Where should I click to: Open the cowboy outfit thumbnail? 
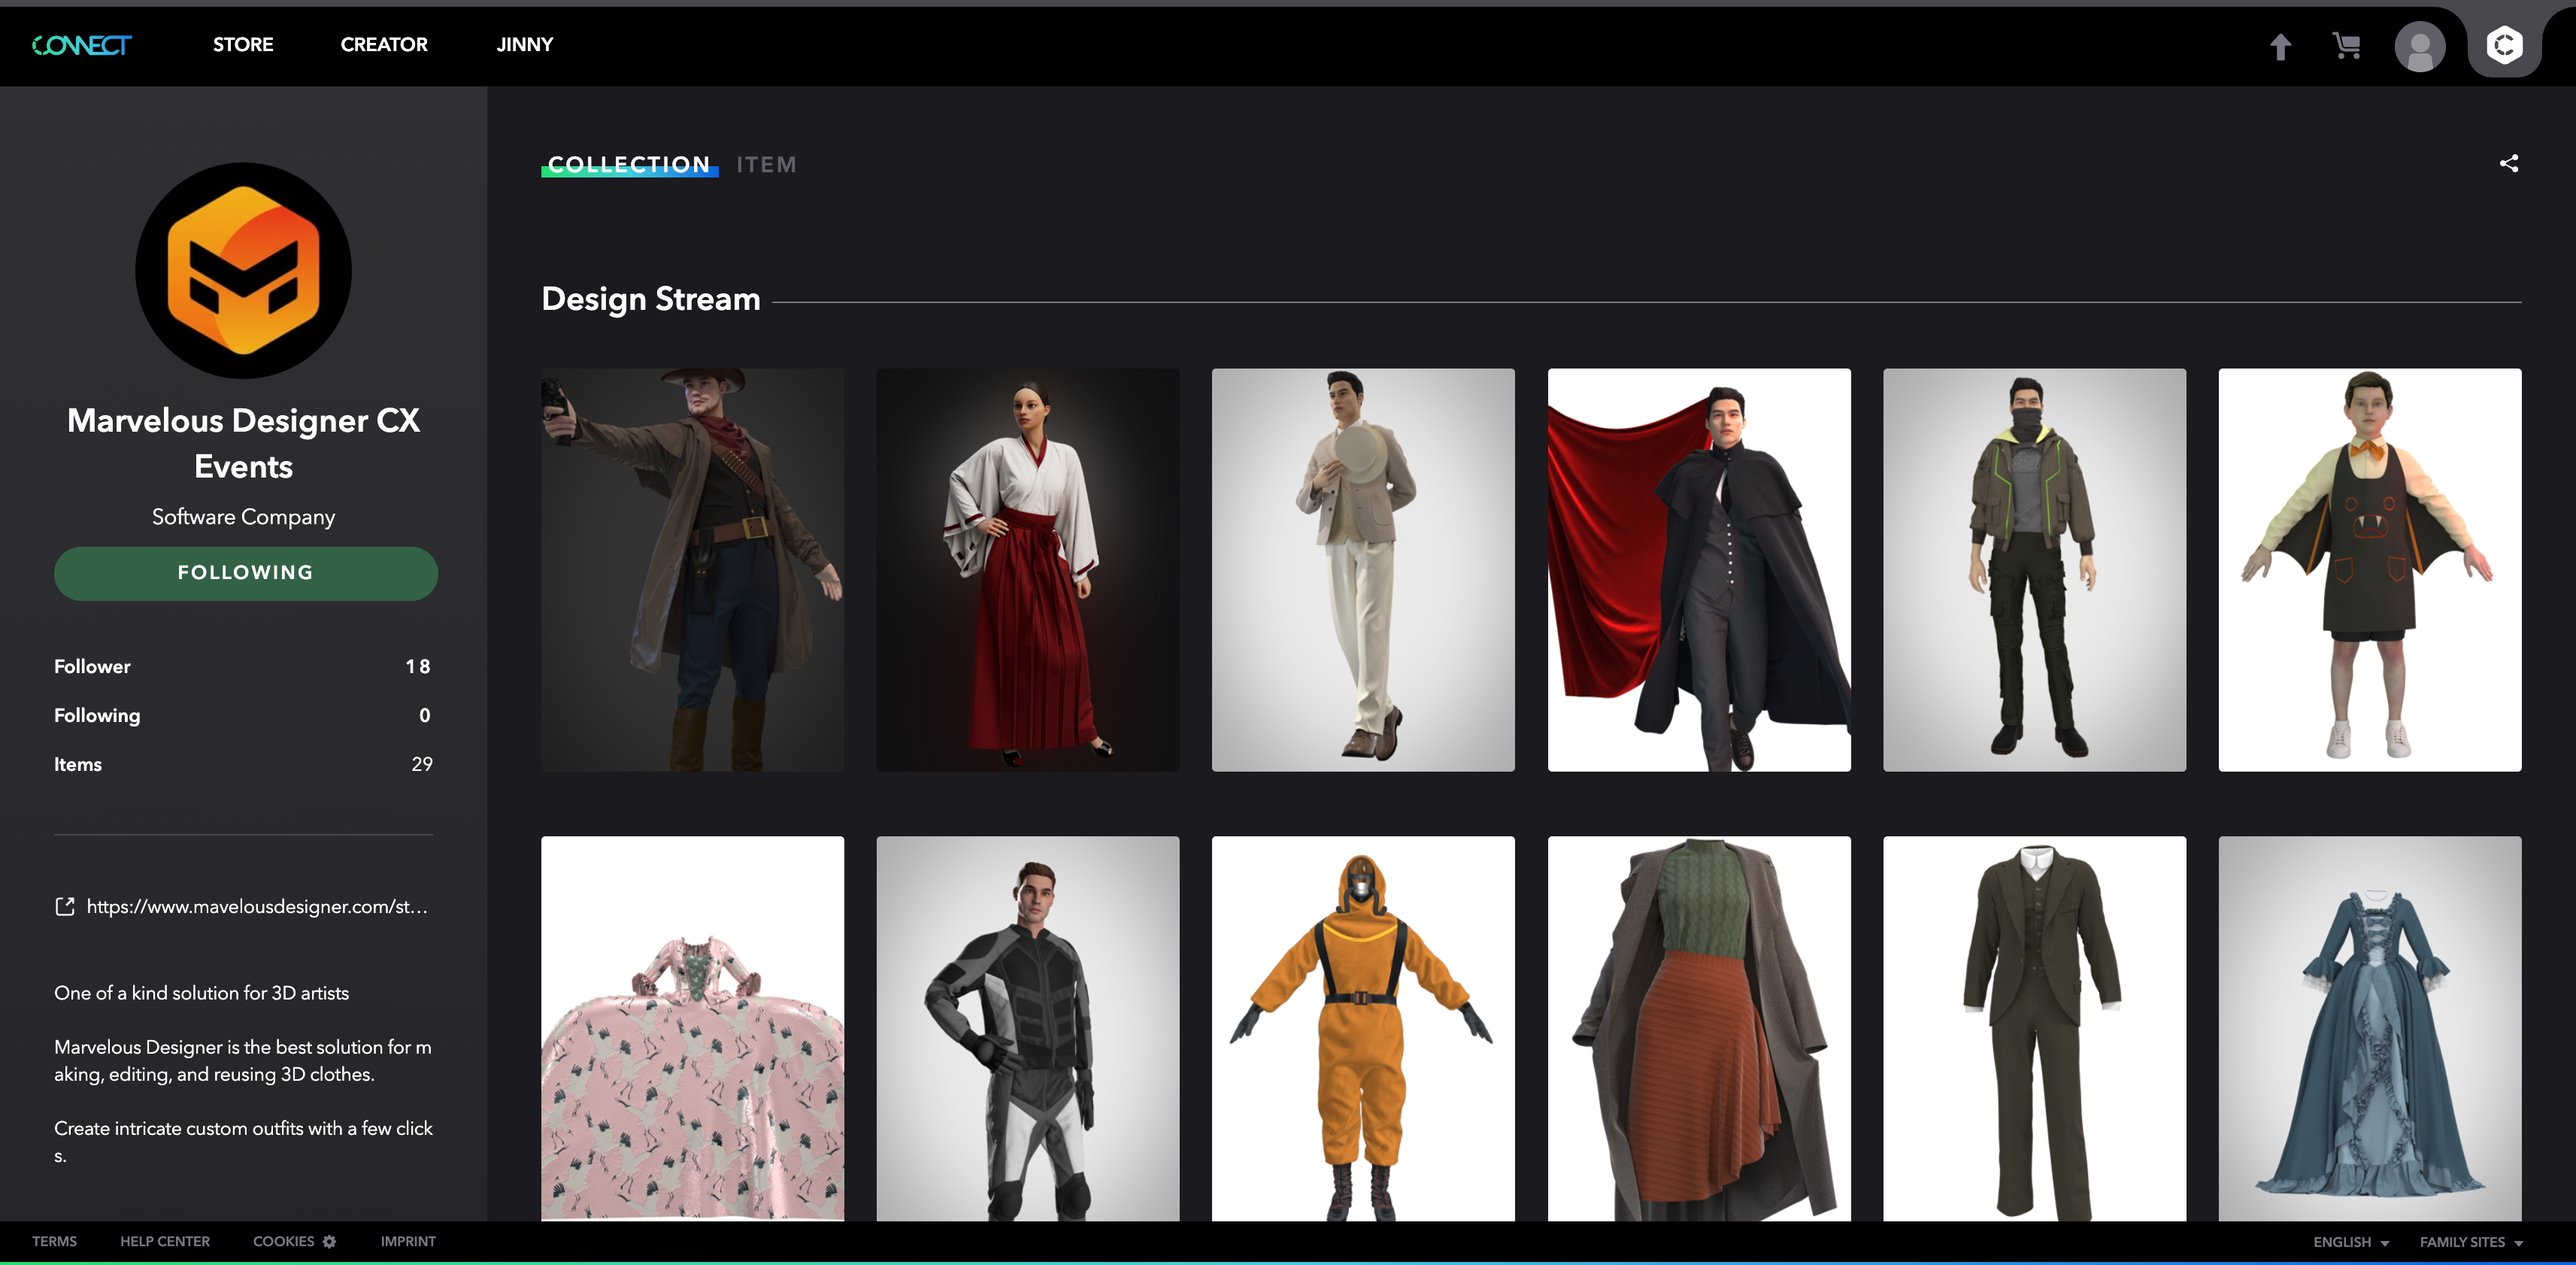click(692, 569)
